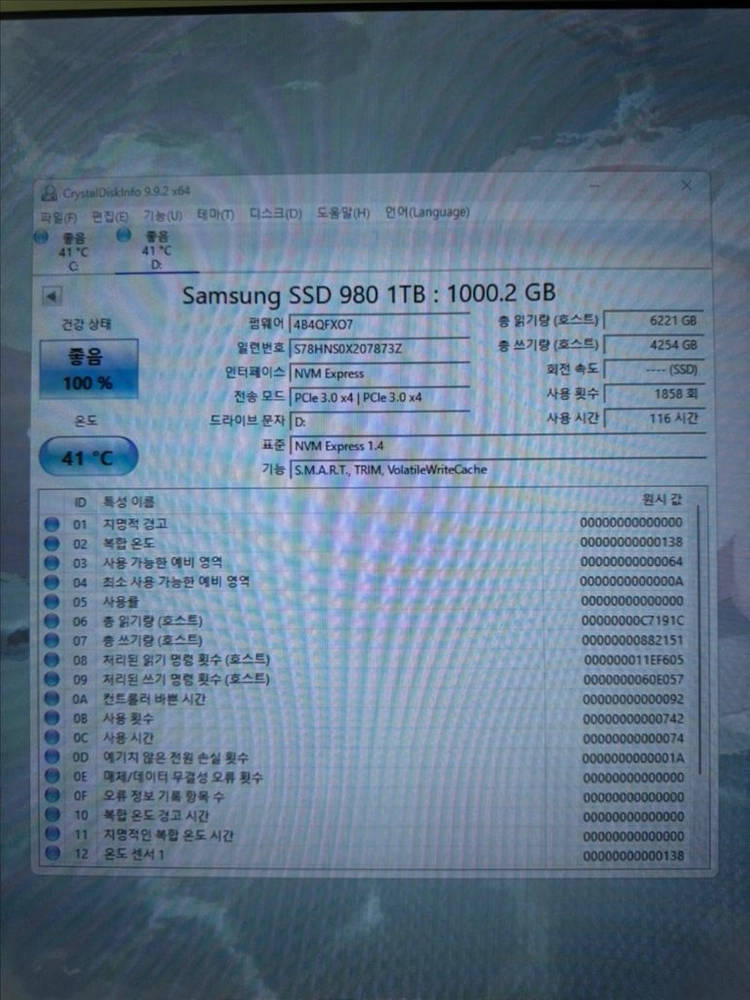Open the 기능(U) menu

[x=162, y=216]
